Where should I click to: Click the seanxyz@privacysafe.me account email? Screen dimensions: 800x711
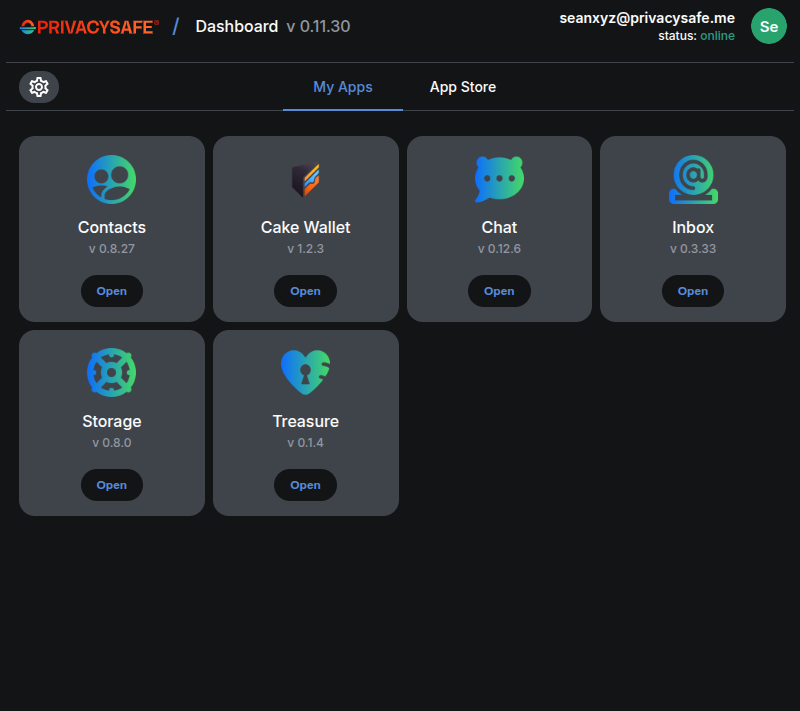point(647,18)
